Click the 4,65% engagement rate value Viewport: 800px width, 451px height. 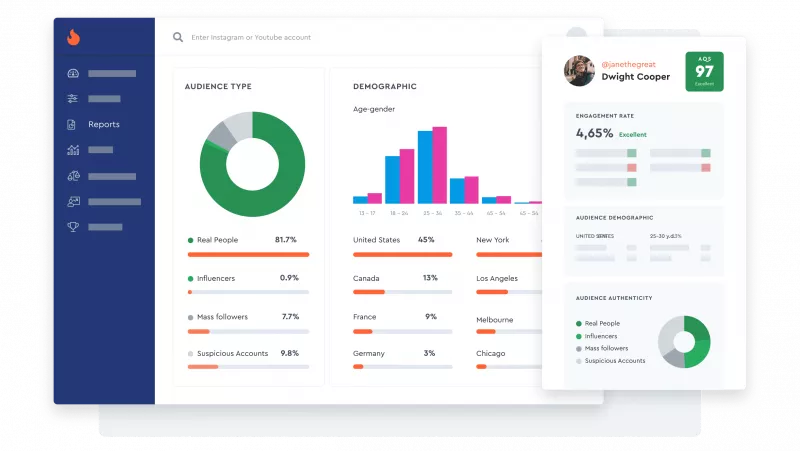pyautogui.click(x=594, y=133)
